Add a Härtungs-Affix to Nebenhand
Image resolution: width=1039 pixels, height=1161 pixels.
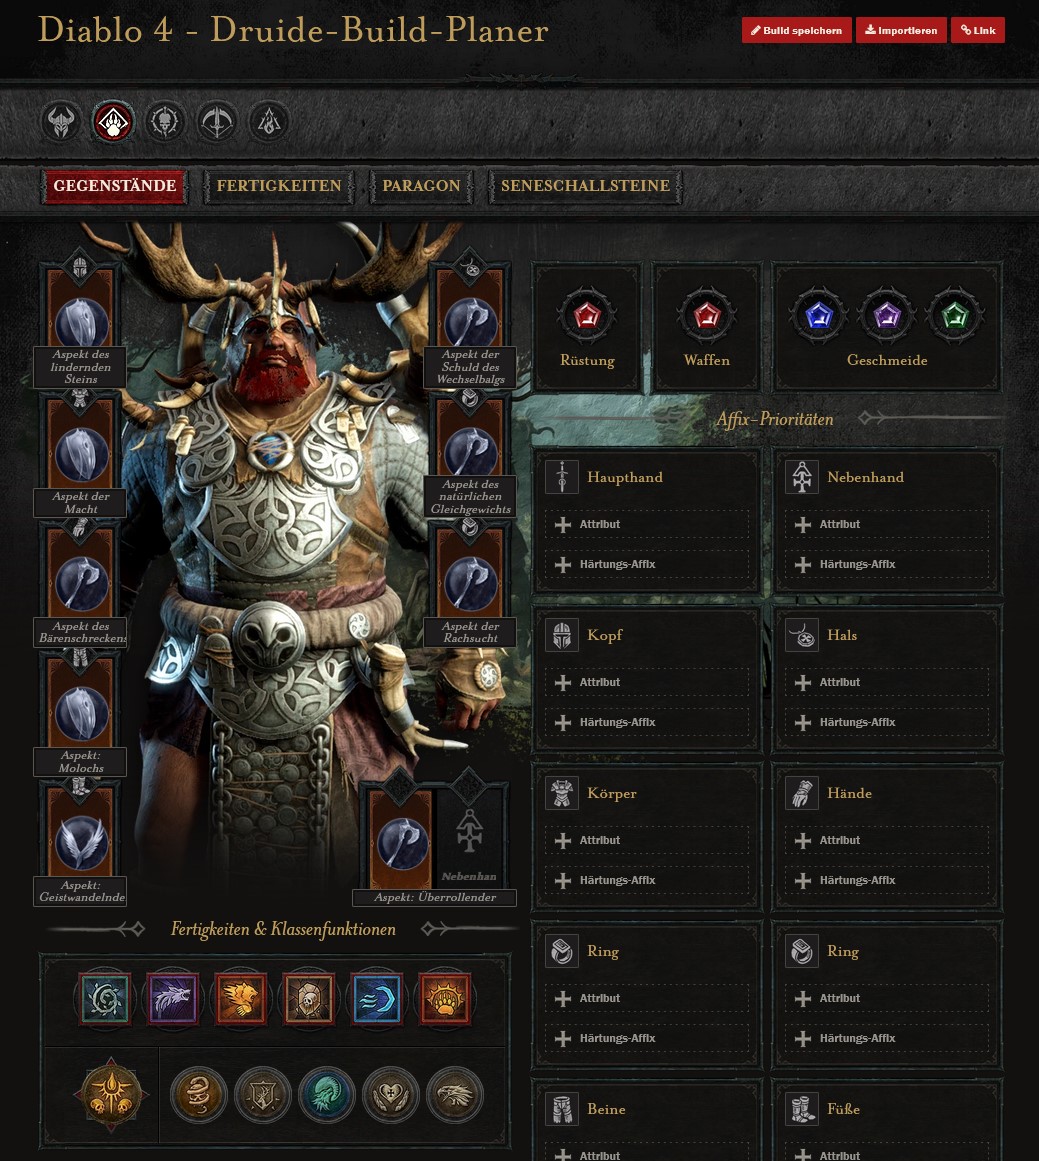(886, 564)
